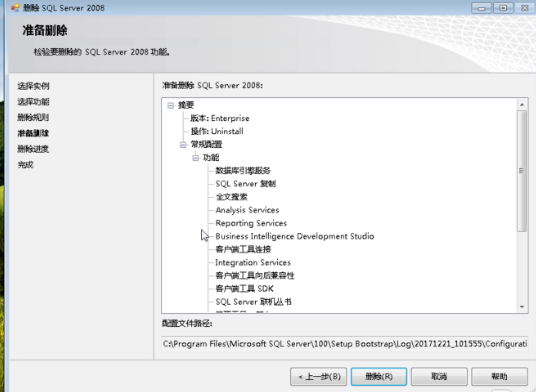Click the 删除(R) button
The image size is (536, 392).
pyautogui.click(x=379, y=377)
